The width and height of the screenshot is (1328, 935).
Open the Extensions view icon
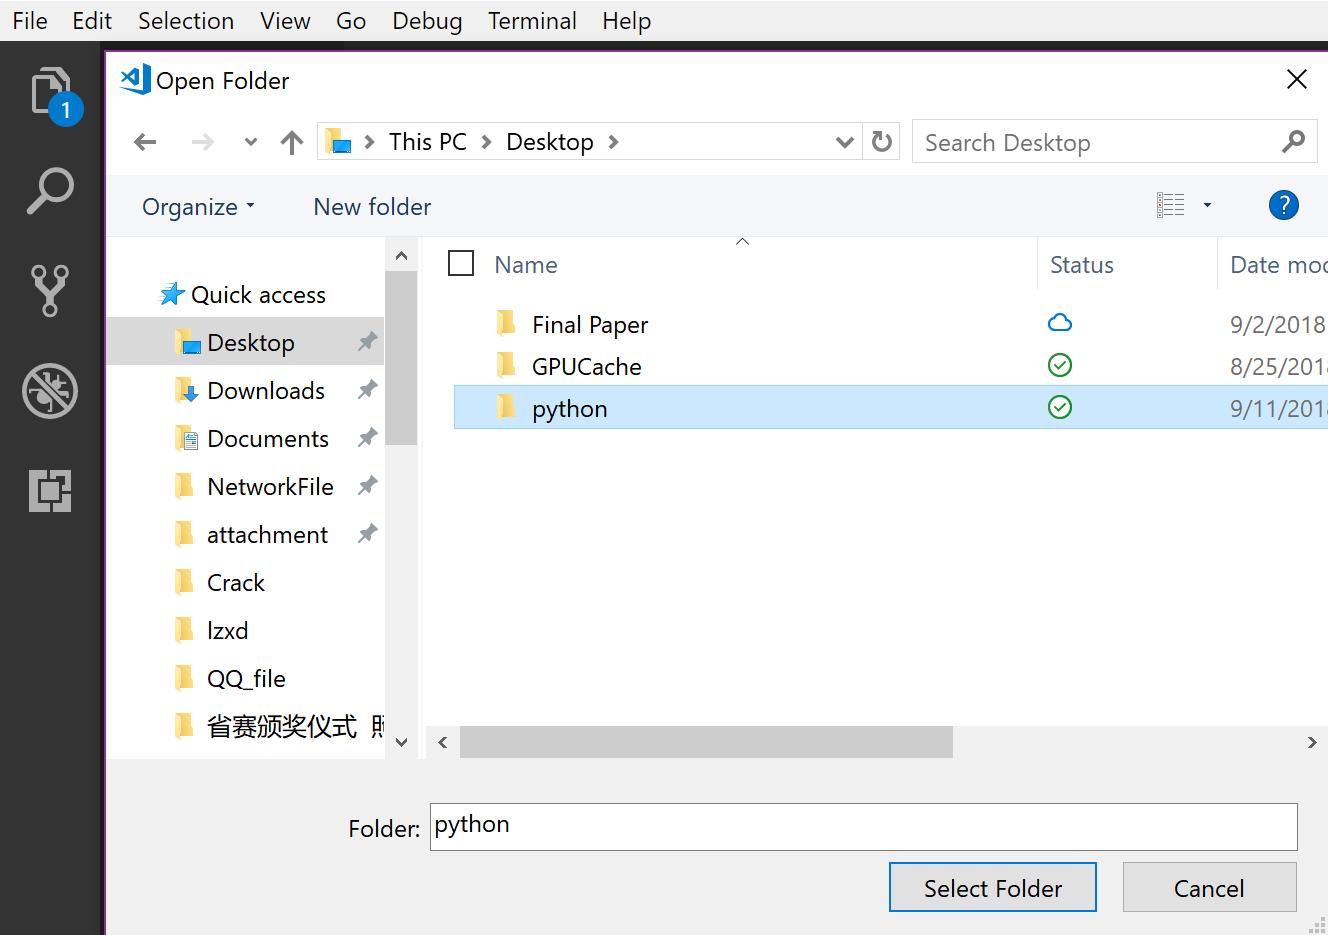click(x=50, y=490)
